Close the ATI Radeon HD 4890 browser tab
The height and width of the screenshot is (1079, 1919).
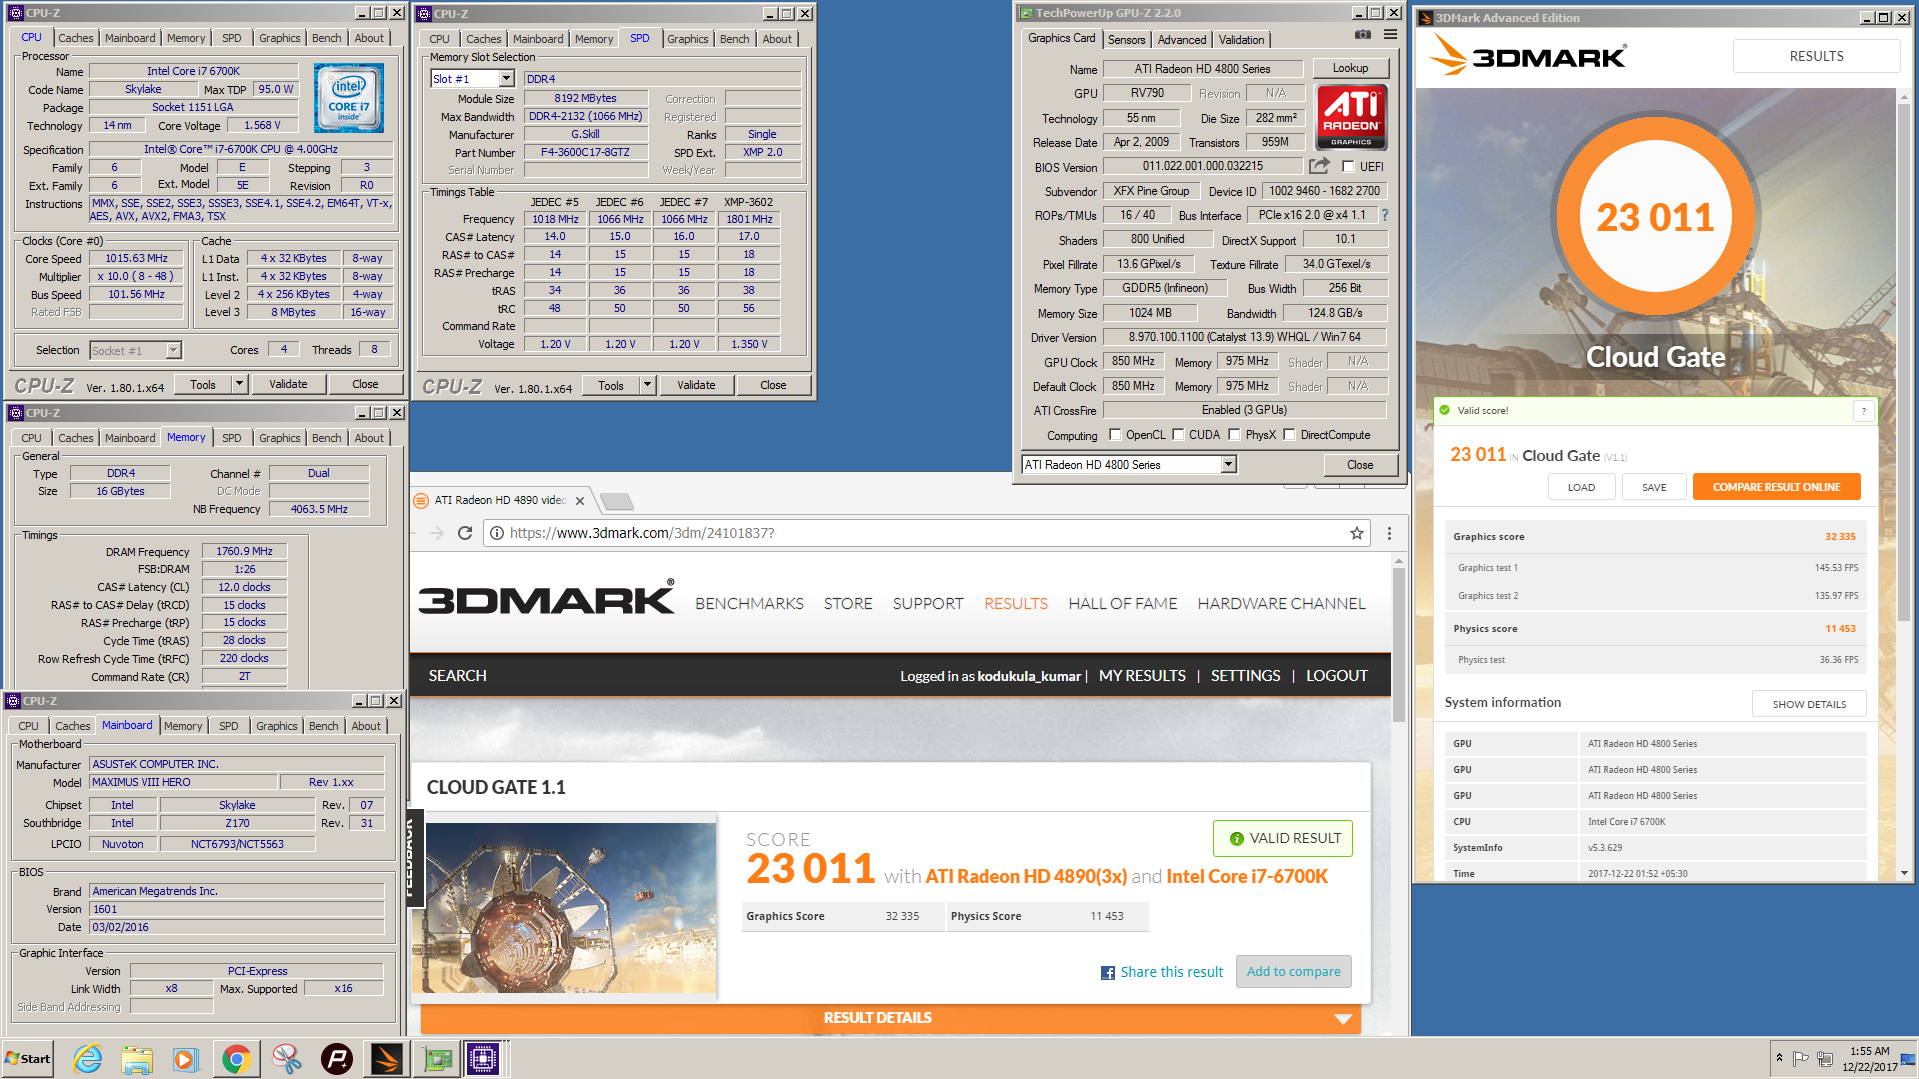point(580,501)
